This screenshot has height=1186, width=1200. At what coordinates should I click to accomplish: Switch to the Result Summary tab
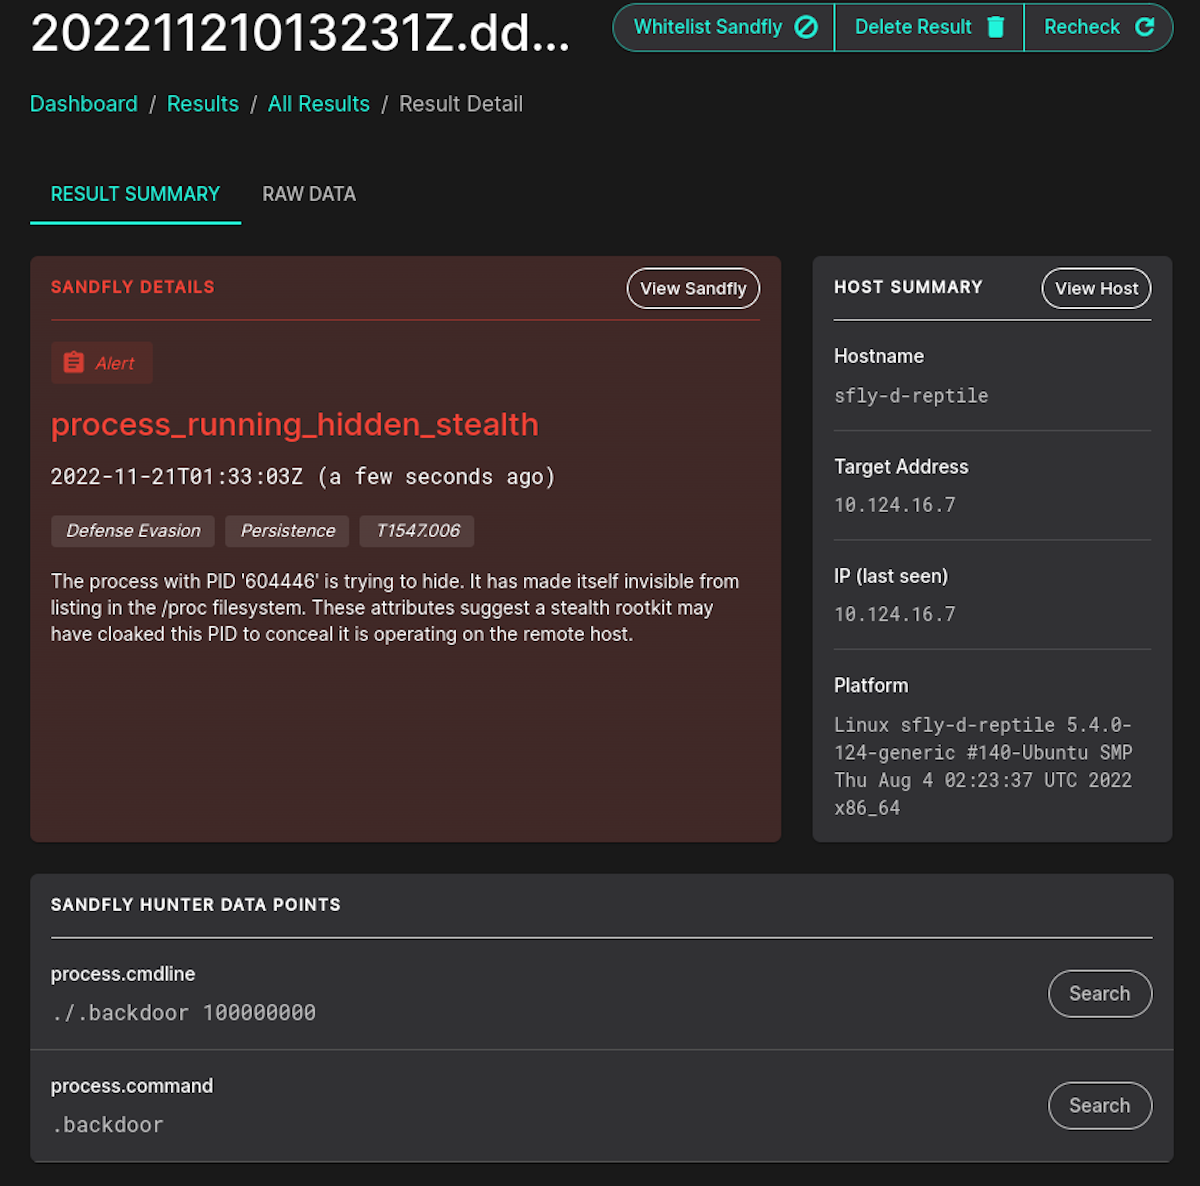(135, 193)
